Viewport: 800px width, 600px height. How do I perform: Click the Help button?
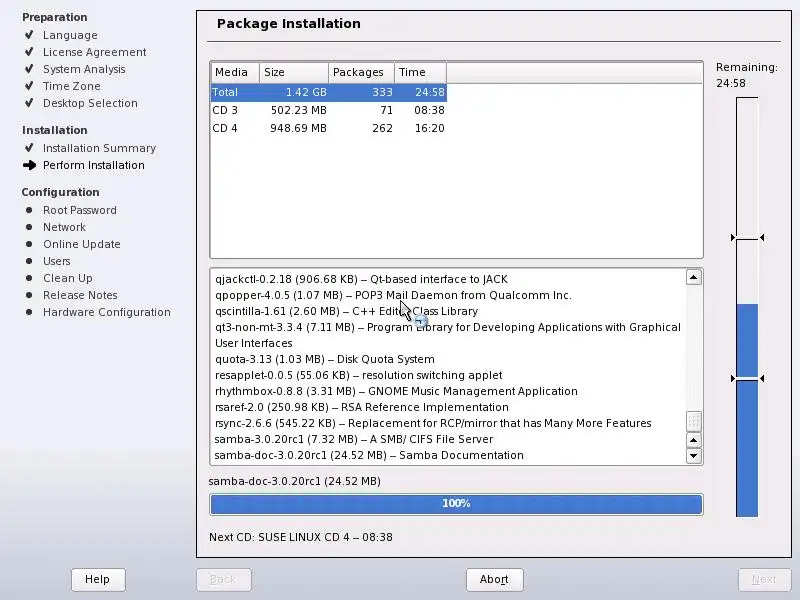click(98, 579)
